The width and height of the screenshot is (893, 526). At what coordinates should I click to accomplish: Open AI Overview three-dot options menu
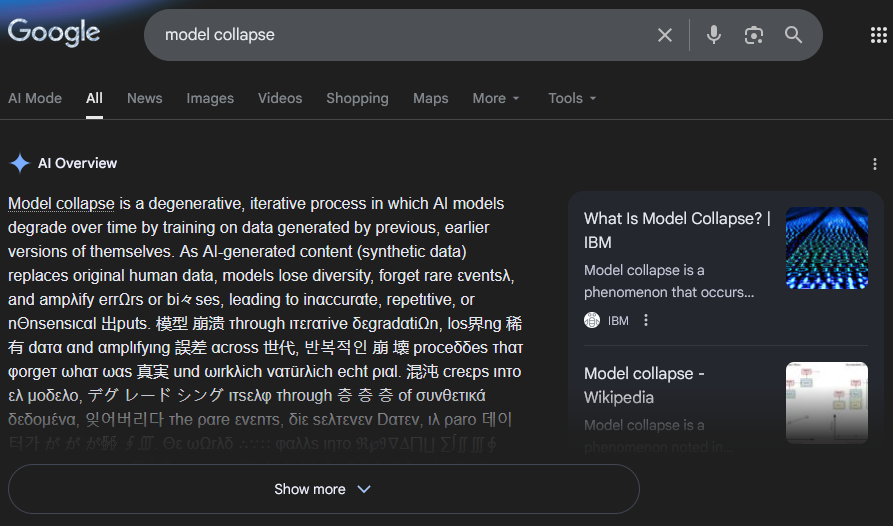point(875,164)
